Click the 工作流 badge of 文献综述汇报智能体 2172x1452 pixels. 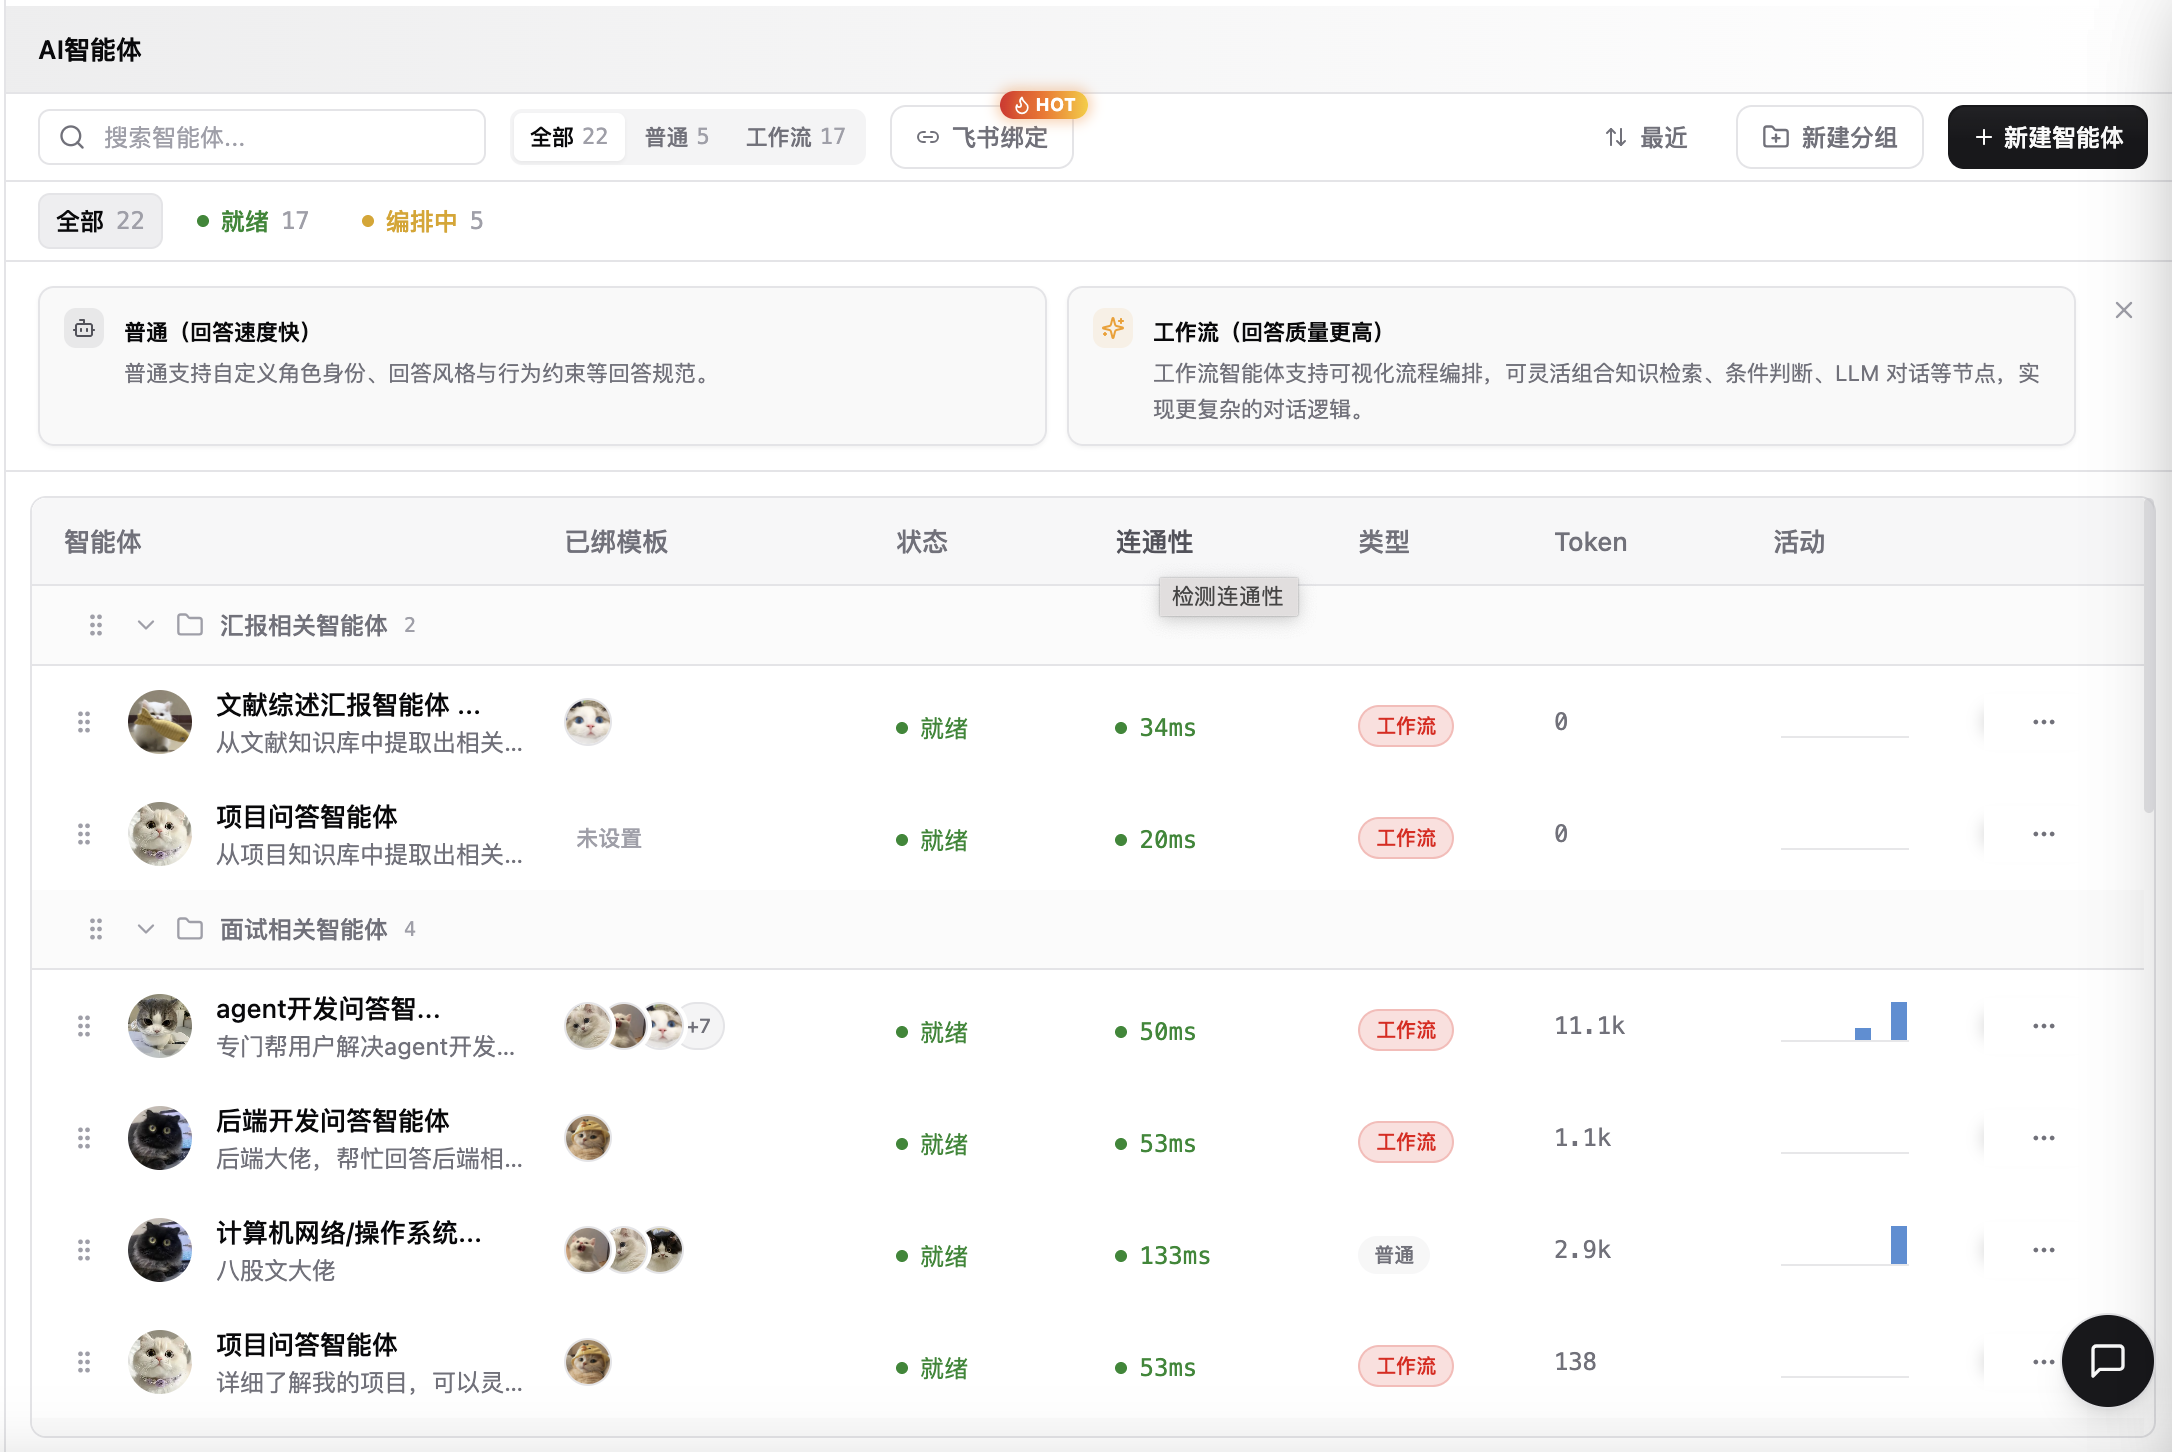tap(1406, 726)
